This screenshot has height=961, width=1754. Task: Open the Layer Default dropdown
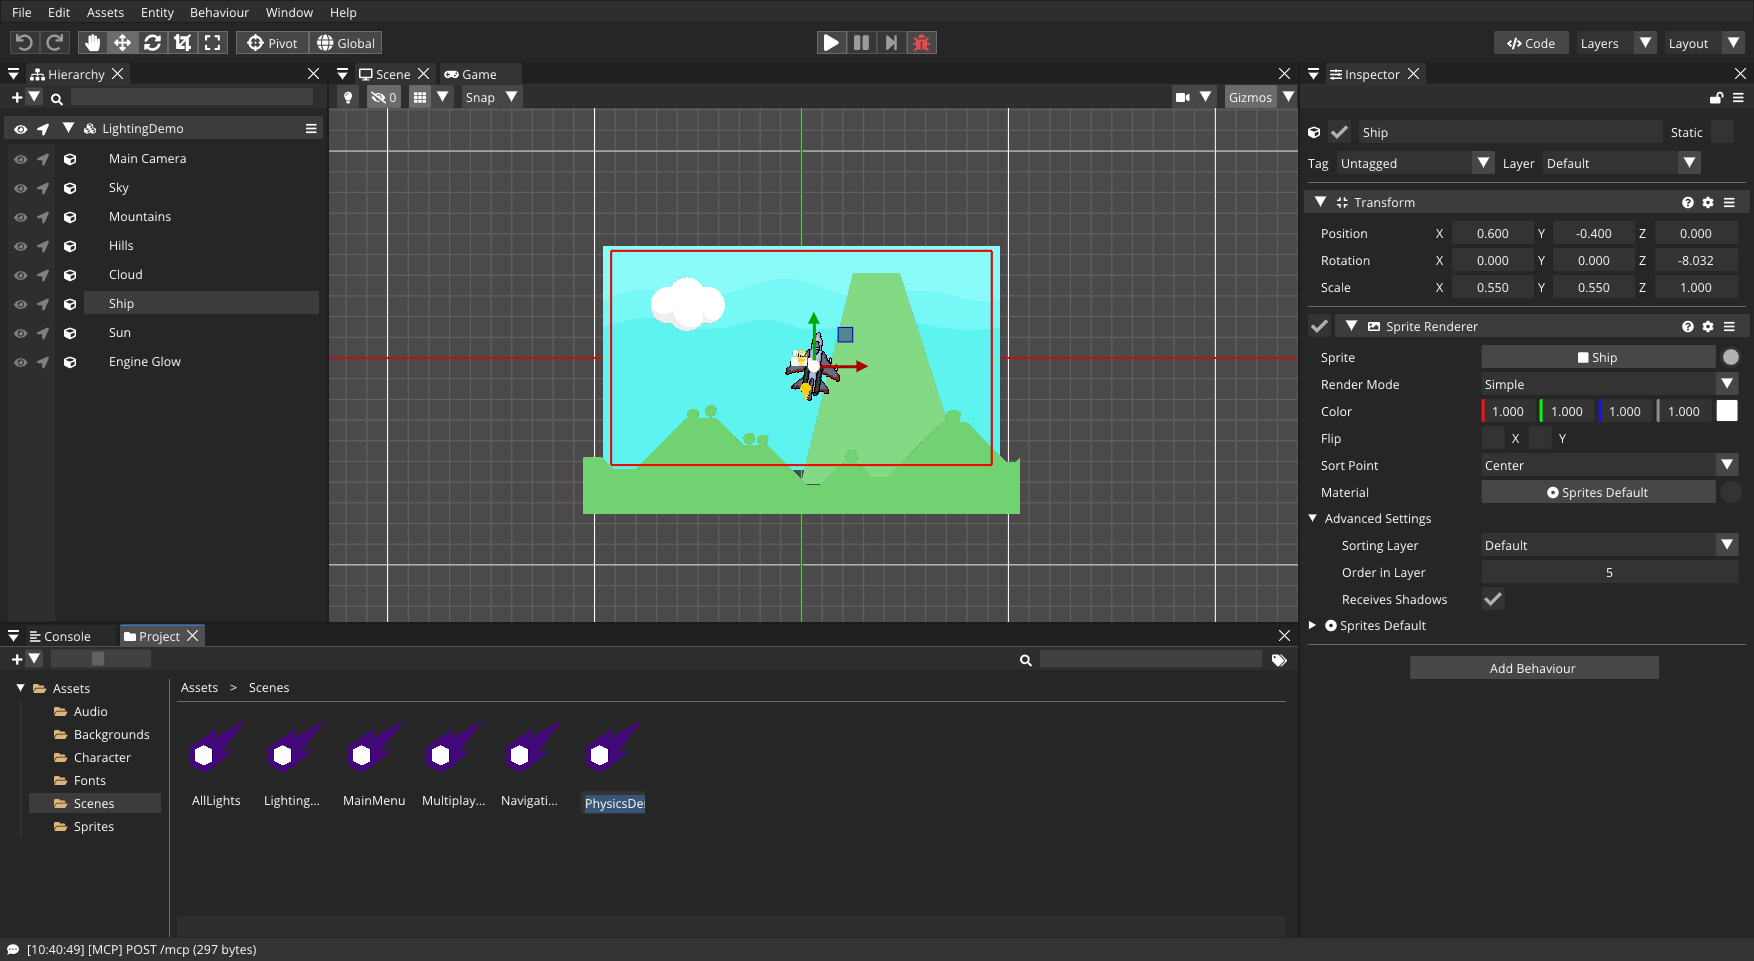point(1622,163)
